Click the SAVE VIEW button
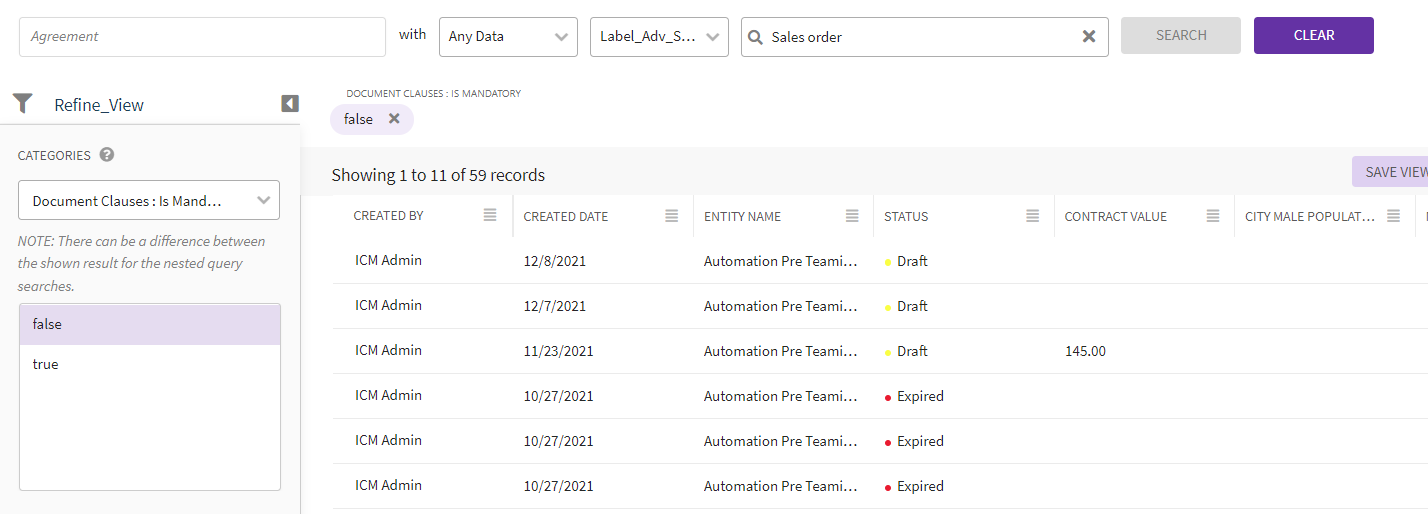Viewport: 1428px width, 514px height. (x=1393, y=172)
